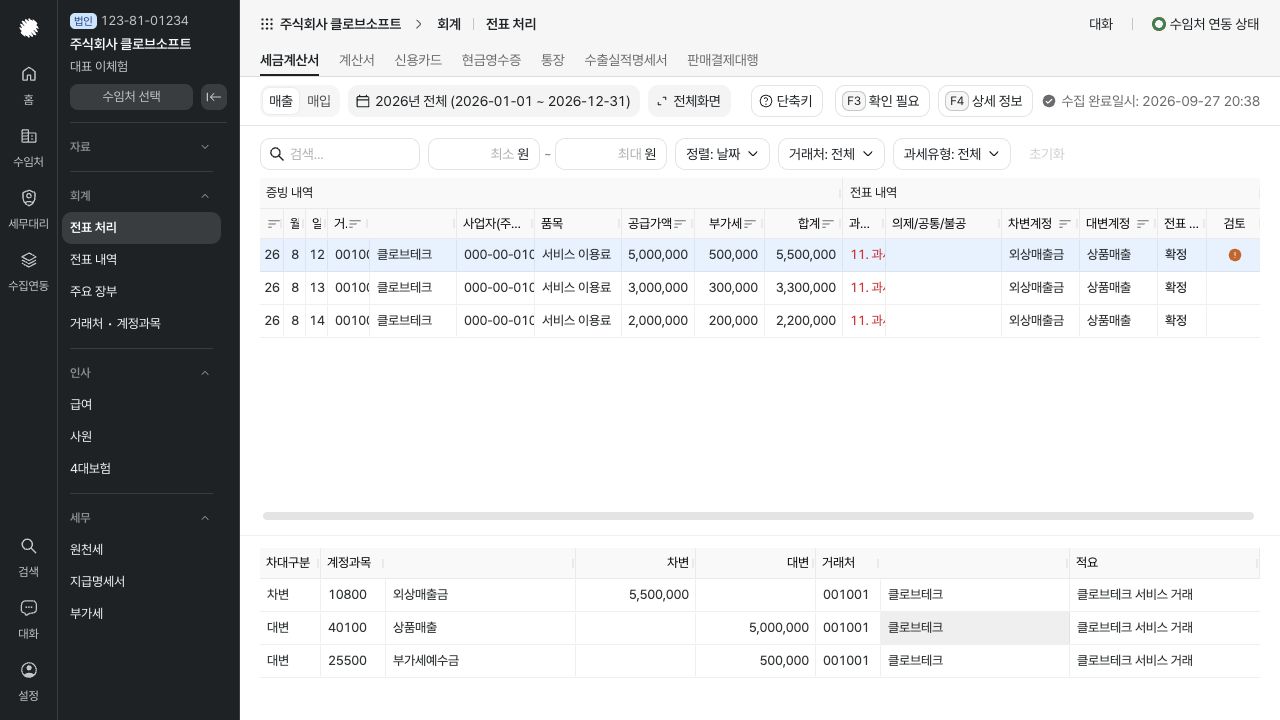Click F4 상세 정보 button
The image size is (1280, 720).
(985, 101)
